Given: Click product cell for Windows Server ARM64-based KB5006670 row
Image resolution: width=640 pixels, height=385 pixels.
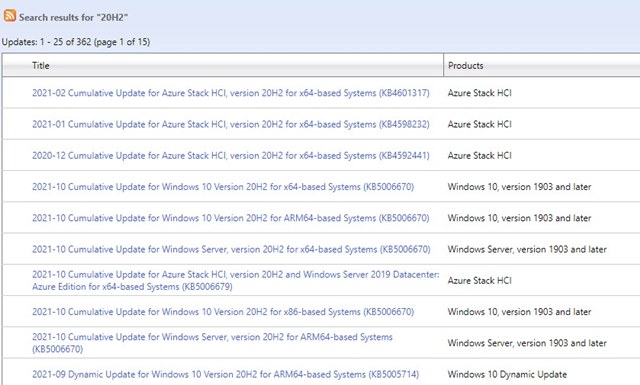Looking at the screenshot, I should tap(527, 343).
